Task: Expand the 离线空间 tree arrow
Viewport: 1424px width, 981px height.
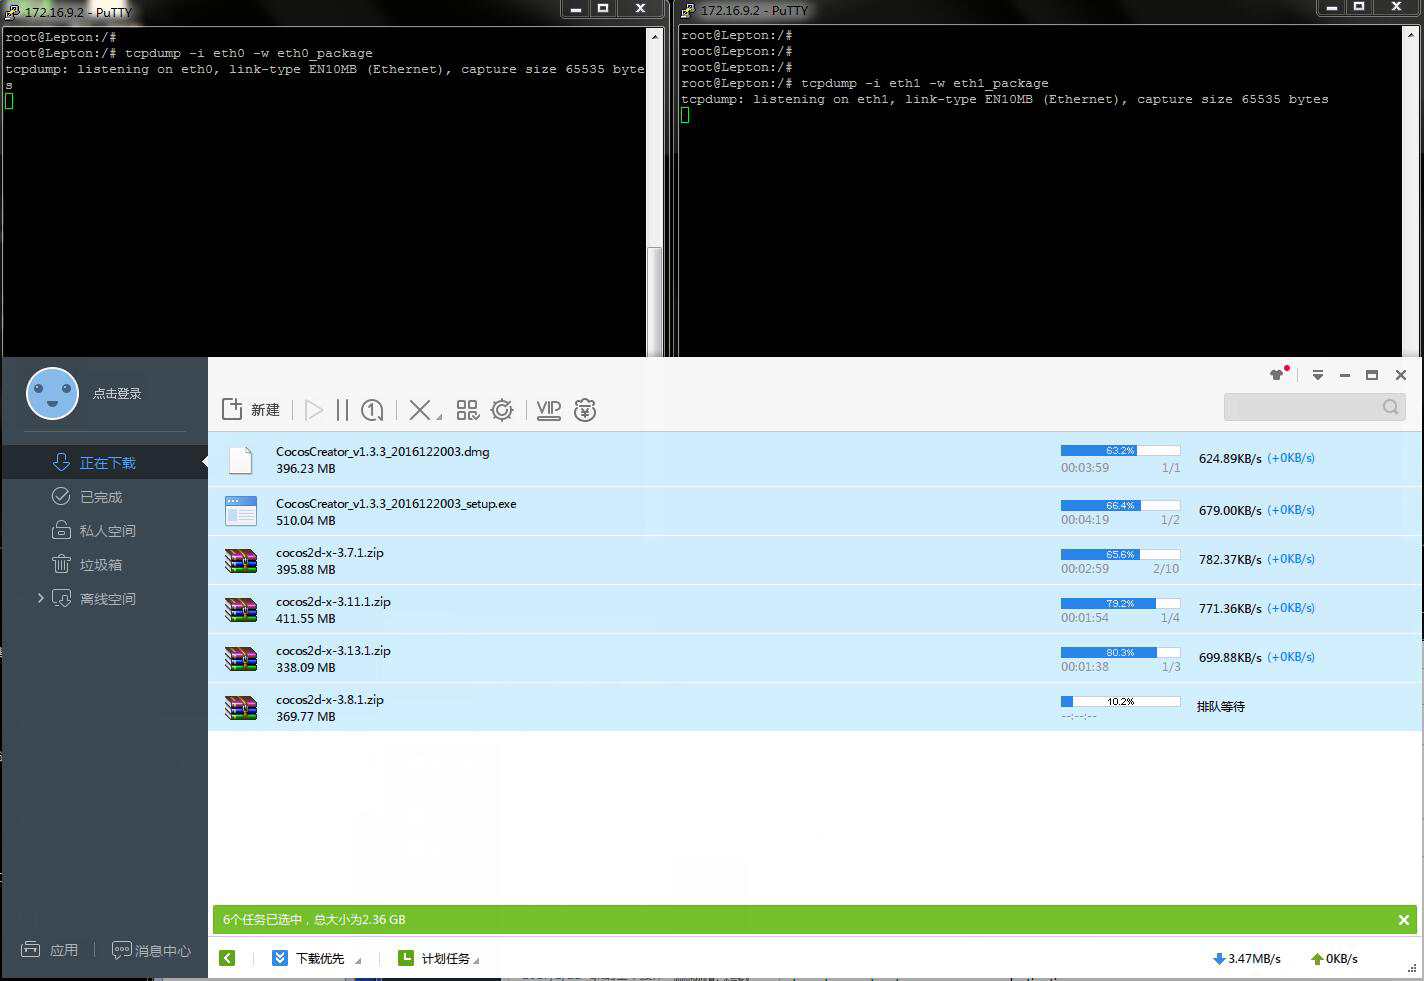Action: pos(40,598)
